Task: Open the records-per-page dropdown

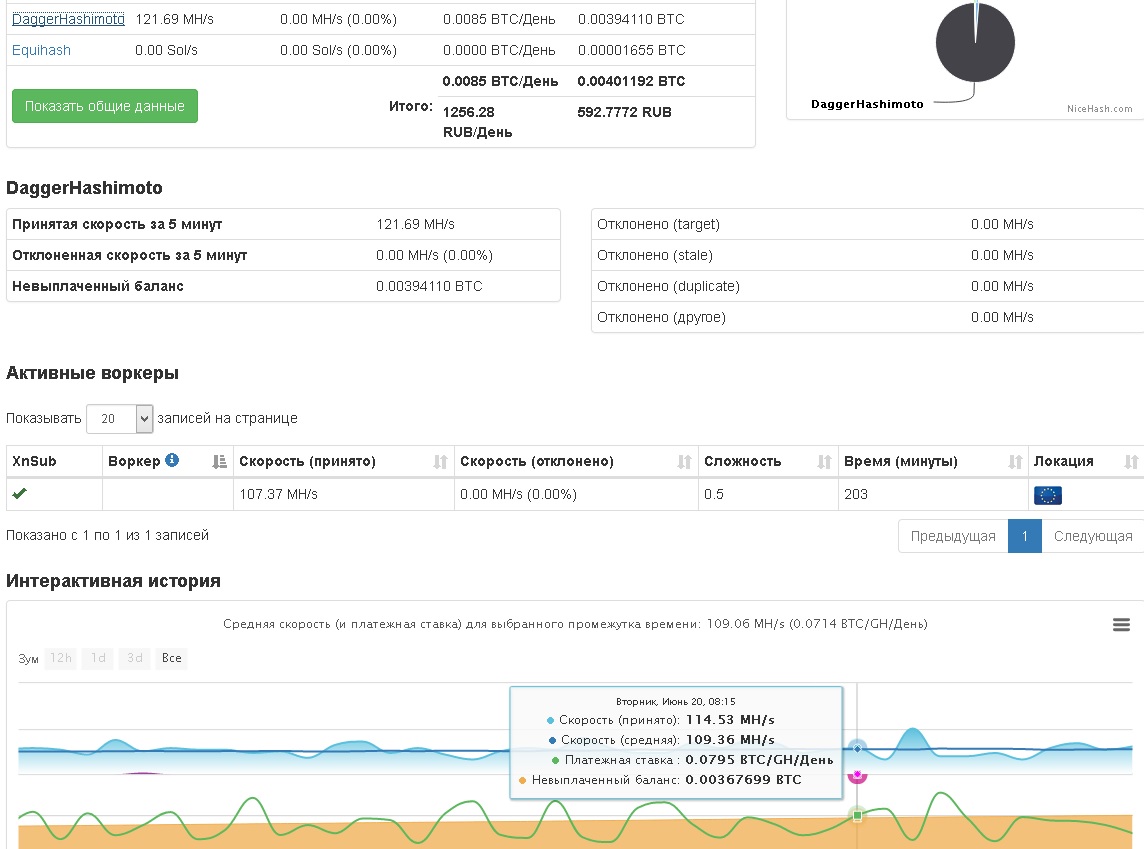Action: pos(119,419)
